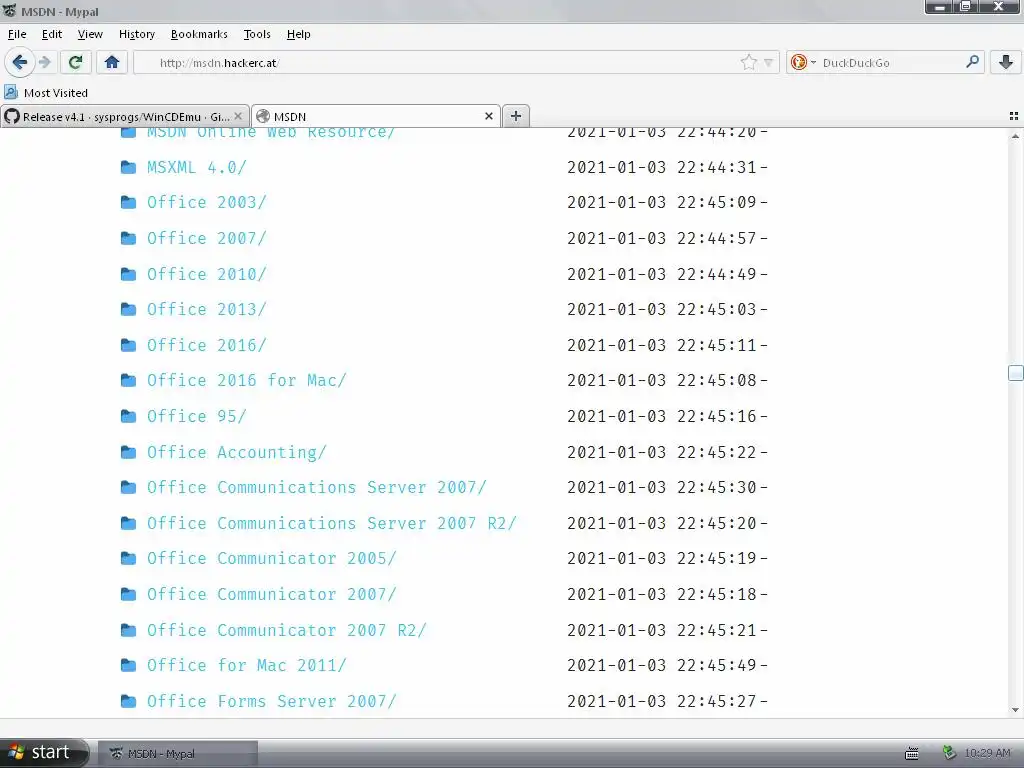Click folder icon beside Office 95

click(x=129, y=416)
